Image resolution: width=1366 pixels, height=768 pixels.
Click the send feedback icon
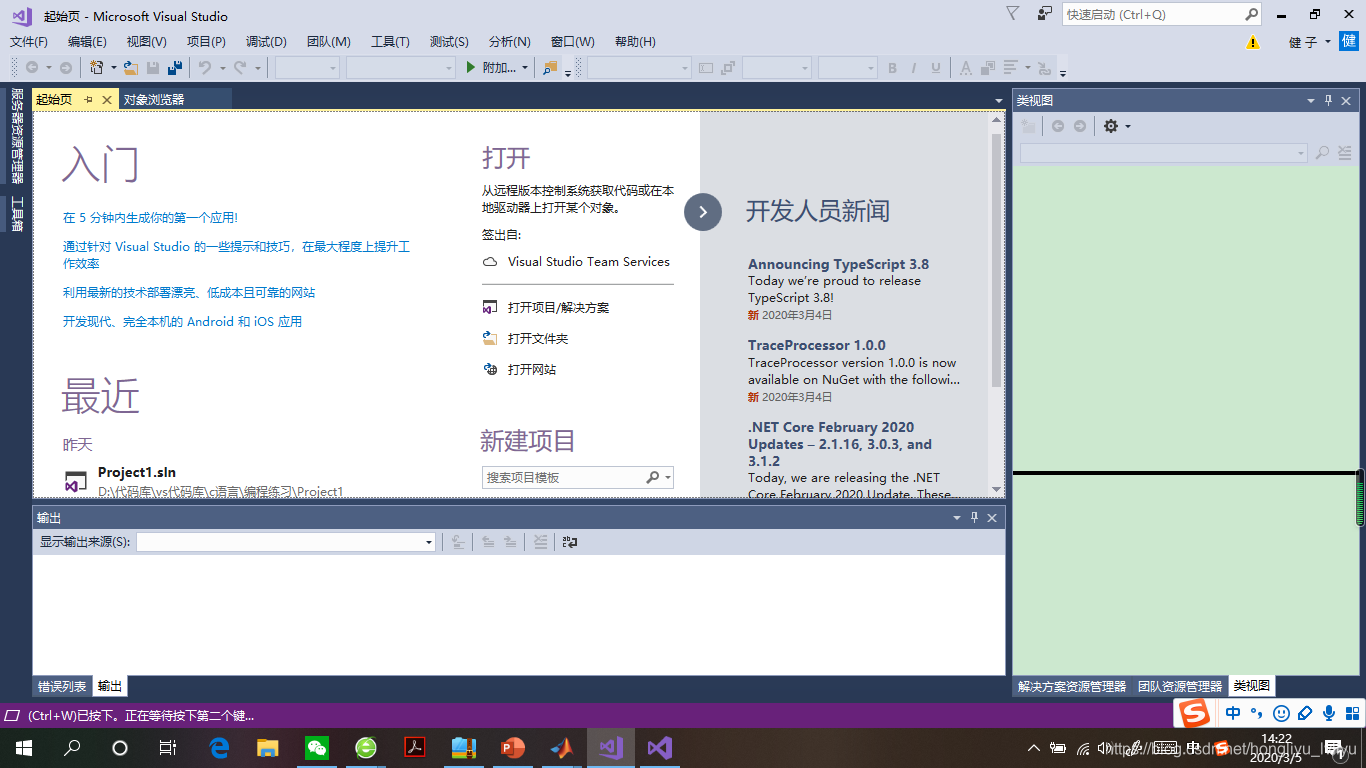[1045, 14]
